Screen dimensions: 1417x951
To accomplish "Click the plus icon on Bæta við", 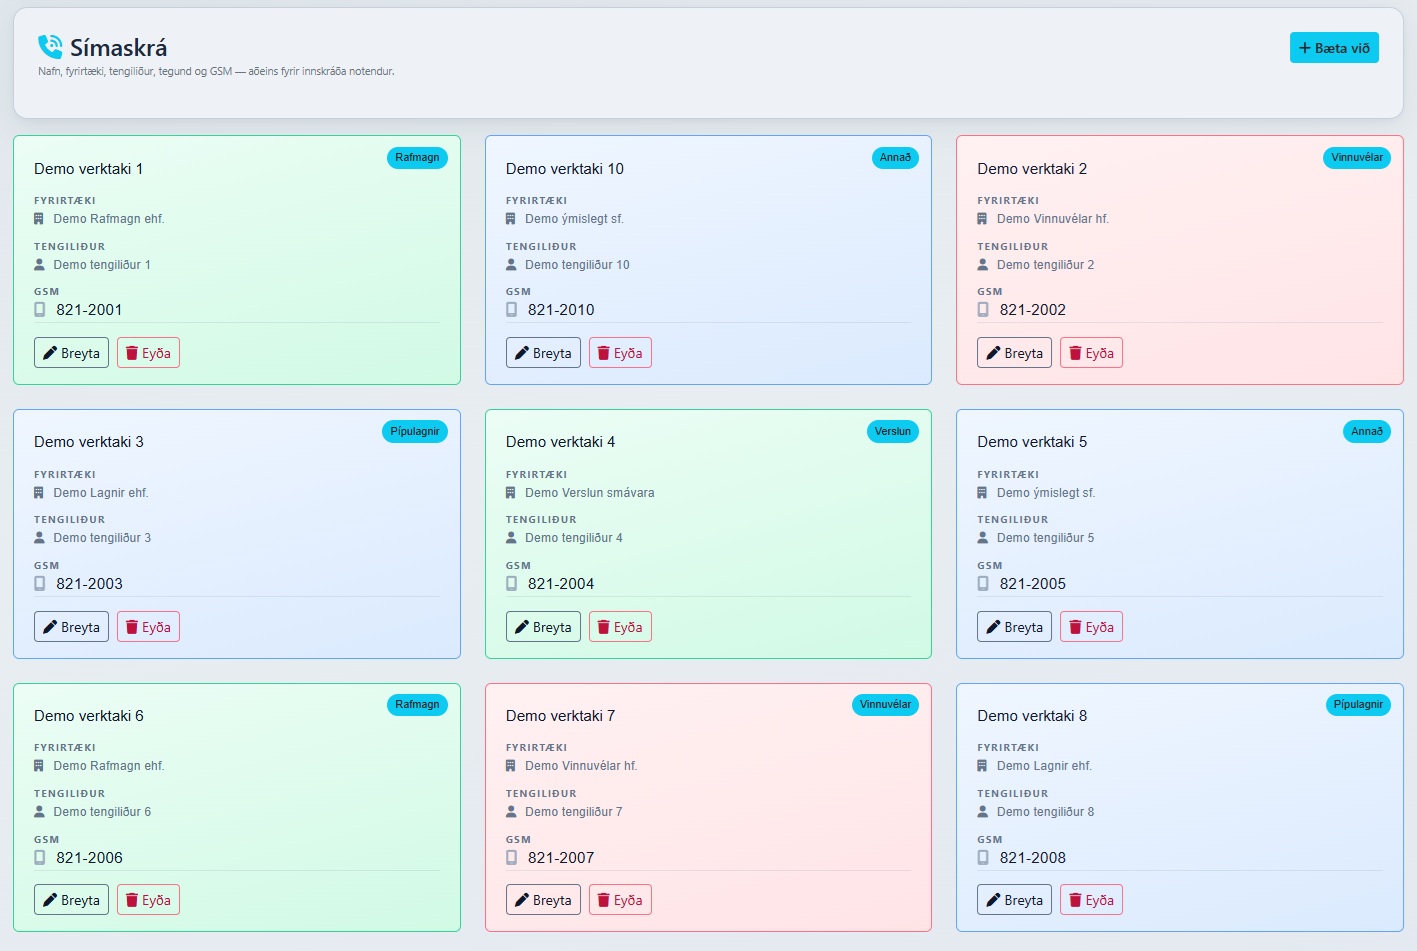I will tap(1305, 47).
